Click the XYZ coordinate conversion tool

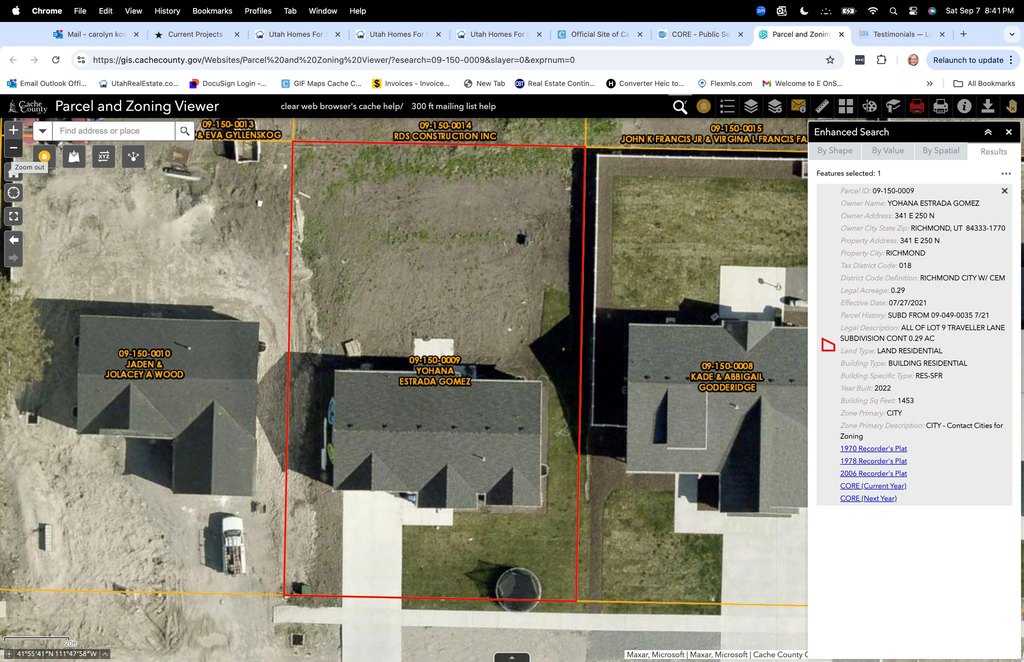pyautogui.click(x=103, y=157)
